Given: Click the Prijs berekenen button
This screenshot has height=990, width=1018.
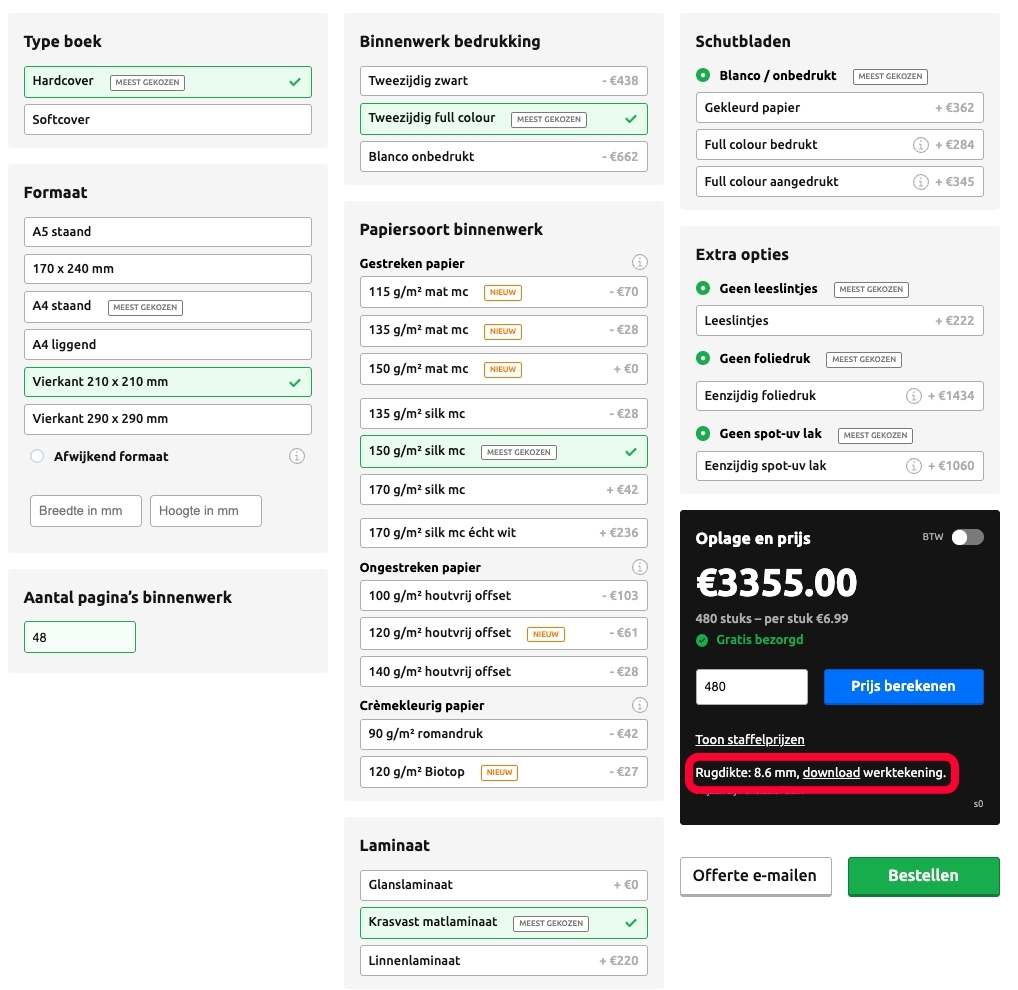Looking at the screenshot, I should [903, 687].
